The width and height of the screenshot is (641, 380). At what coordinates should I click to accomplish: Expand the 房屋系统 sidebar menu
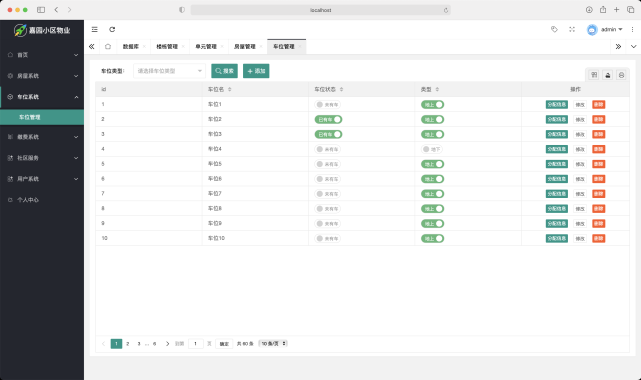42,76
